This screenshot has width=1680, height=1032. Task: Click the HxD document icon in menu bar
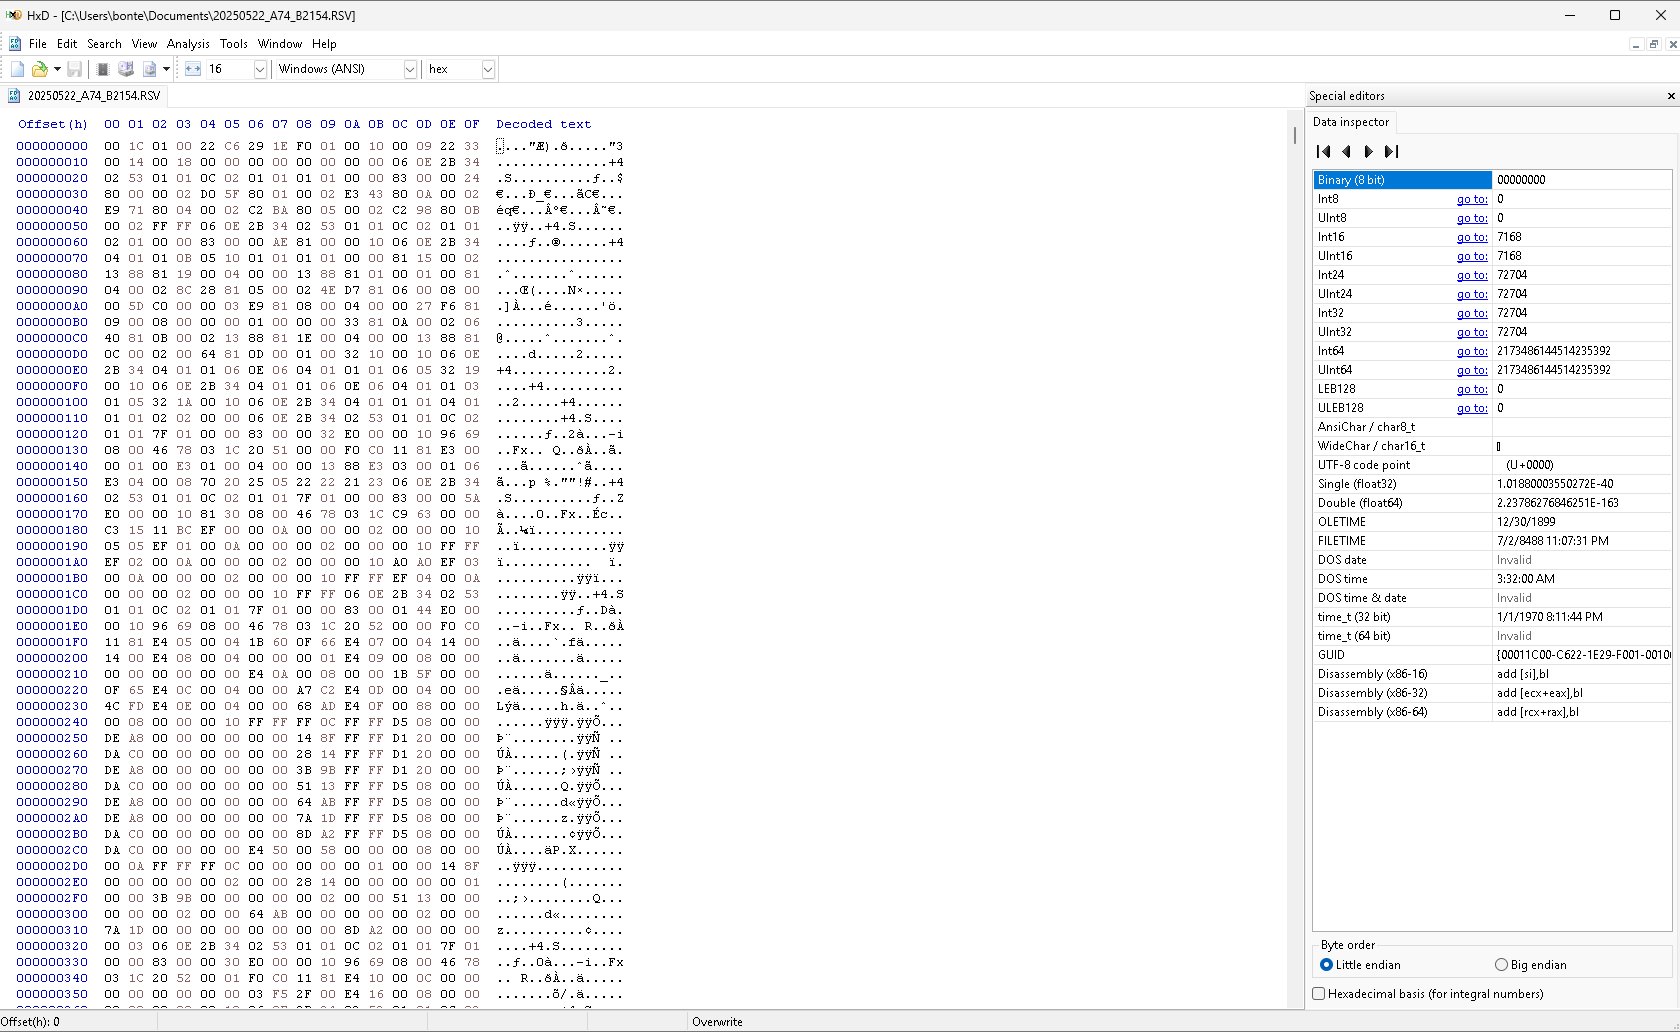15,44
